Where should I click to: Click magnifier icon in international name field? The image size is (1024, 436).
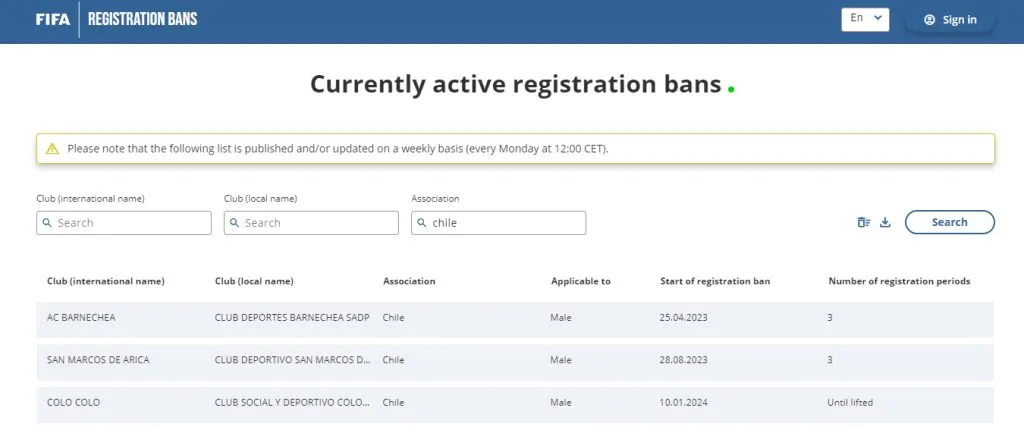[x=47, y=223]
